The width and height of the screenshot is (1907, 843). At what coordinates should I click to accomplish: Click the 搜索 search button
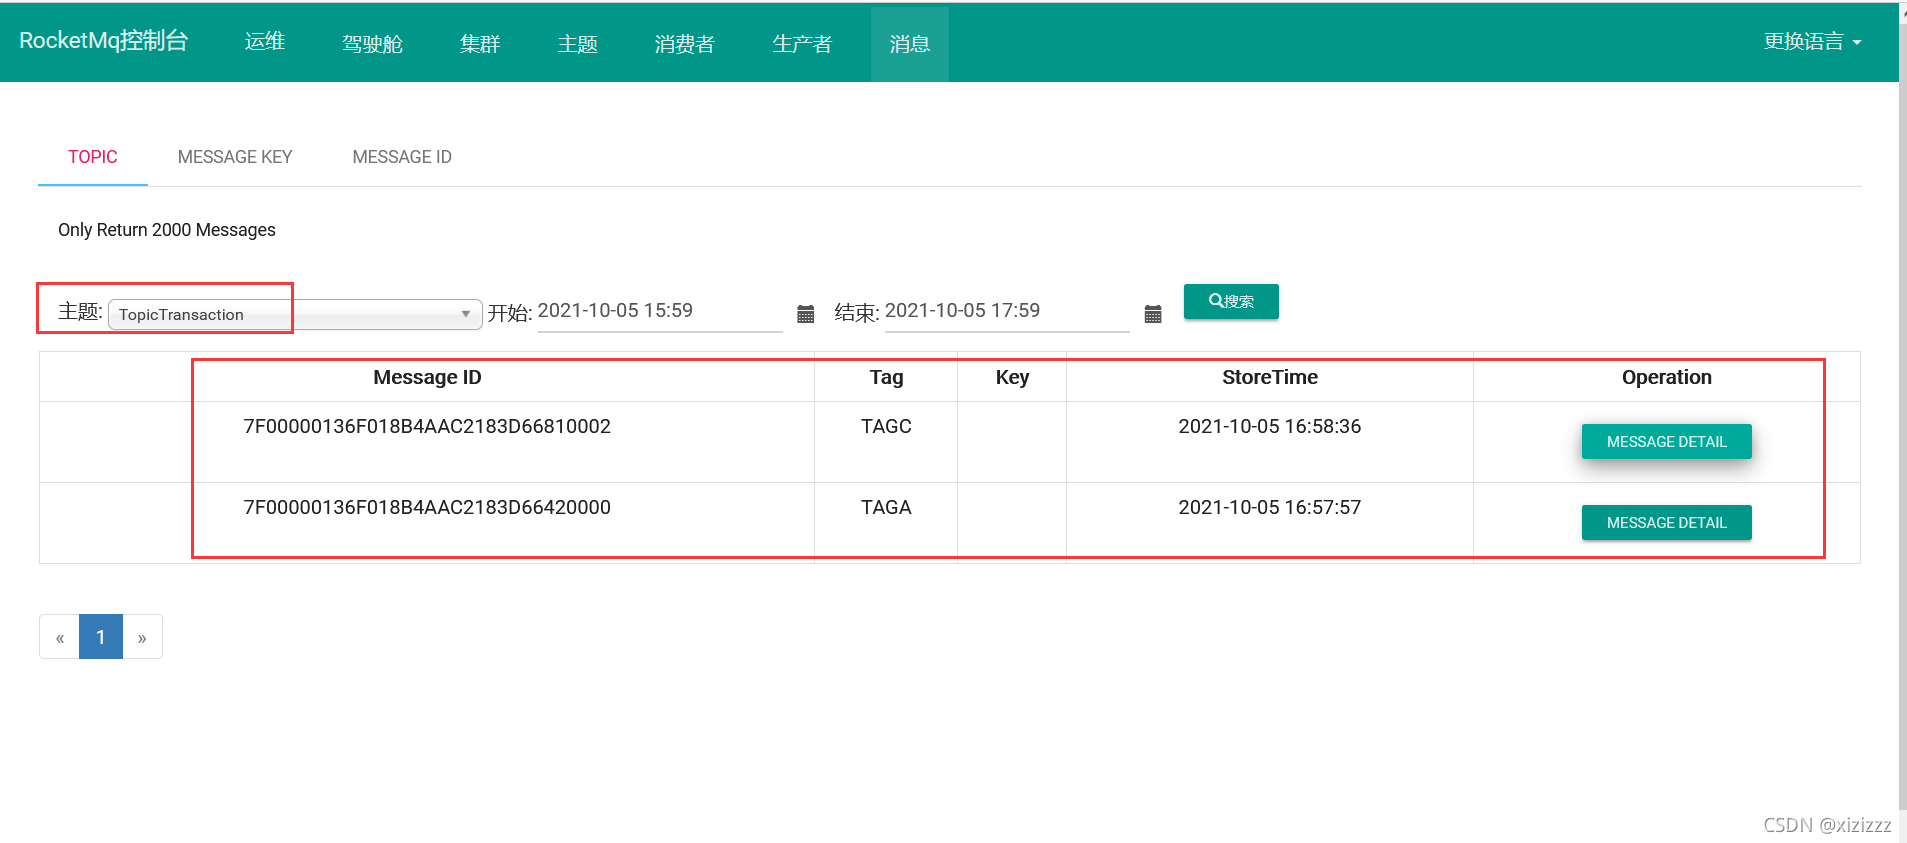pyautogui.click(x=1231, y=301)
